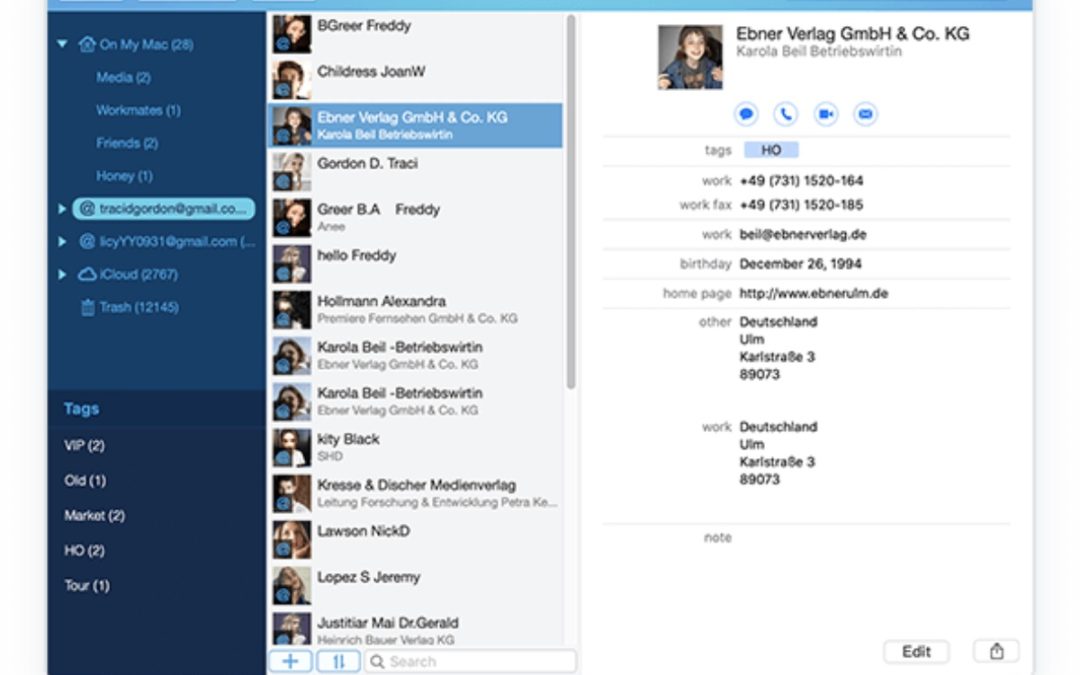
Task: Send an email using the envelope icon
Action: [x=864, y=114]
